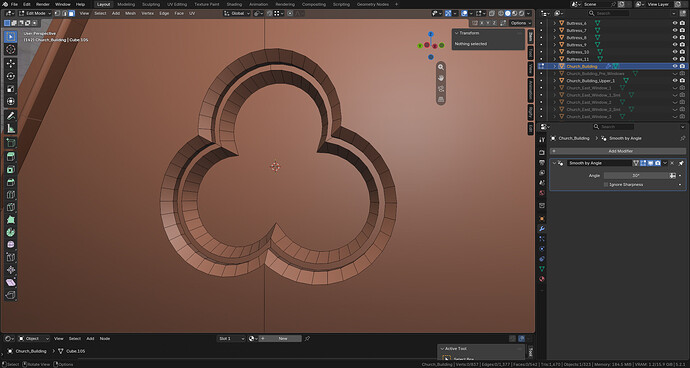Open the Slot 1 material slot dropdown
The width and height of the screenshot is (690, 368).
click(231, 339)
